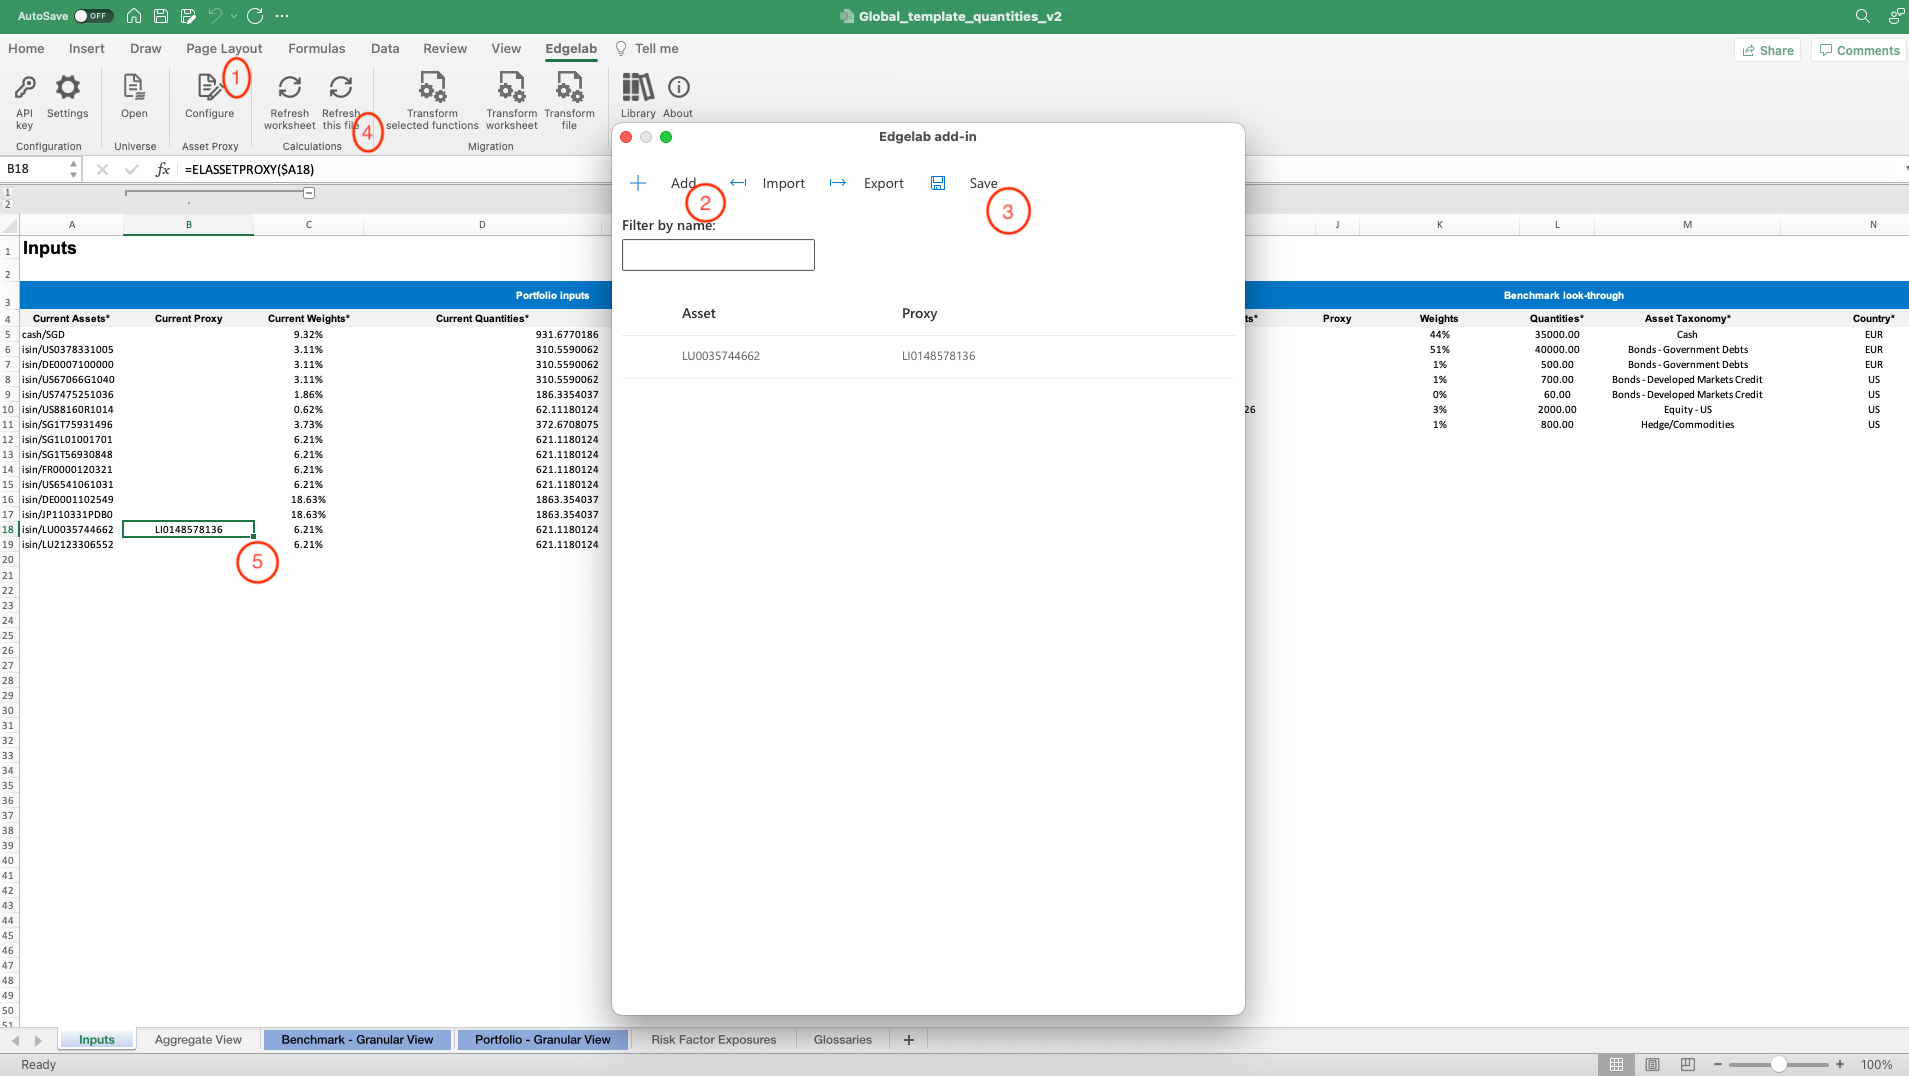Switch to Portfolio - Granular View sheet
The image size is (1909, 1076).
pos(543,1040)
